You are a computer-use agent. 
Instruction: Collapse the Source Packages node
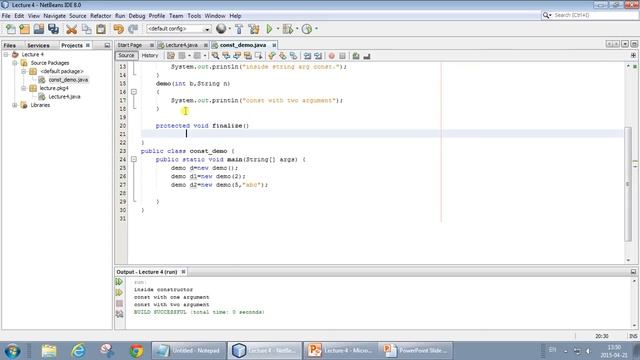click(15, 63)
